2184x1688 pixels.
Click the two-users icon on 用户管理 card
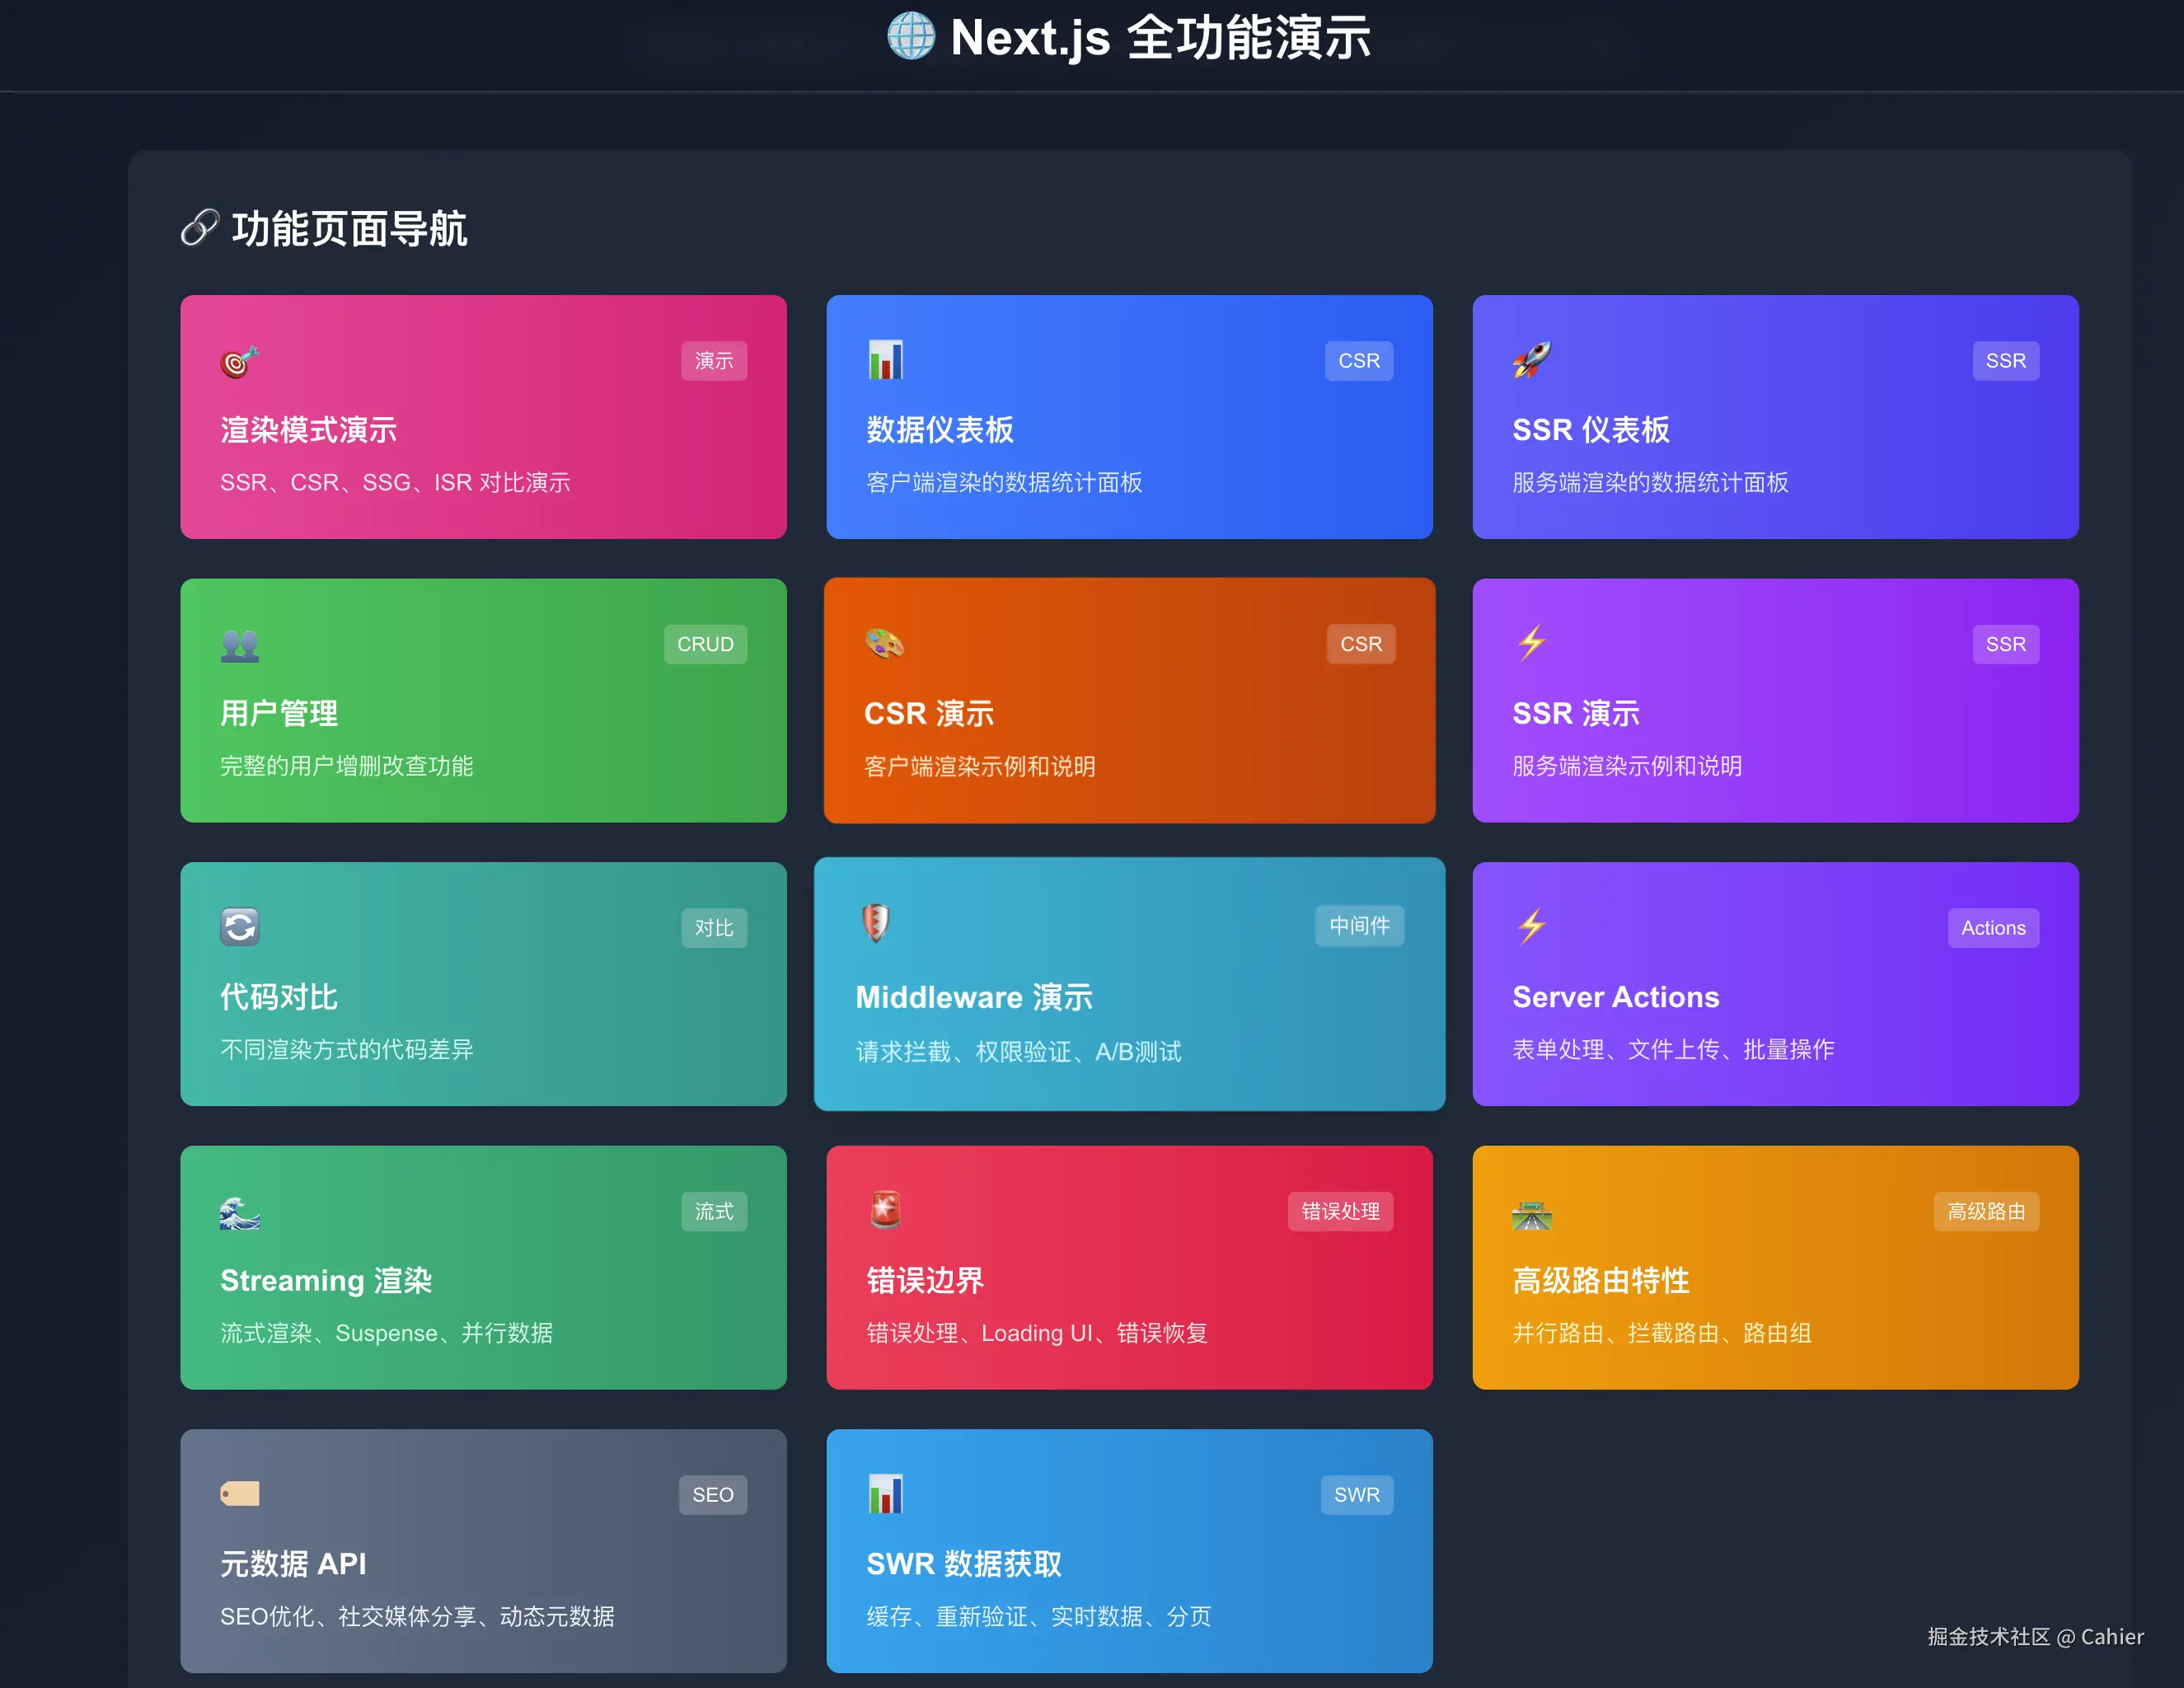click(x=239, y=645)
